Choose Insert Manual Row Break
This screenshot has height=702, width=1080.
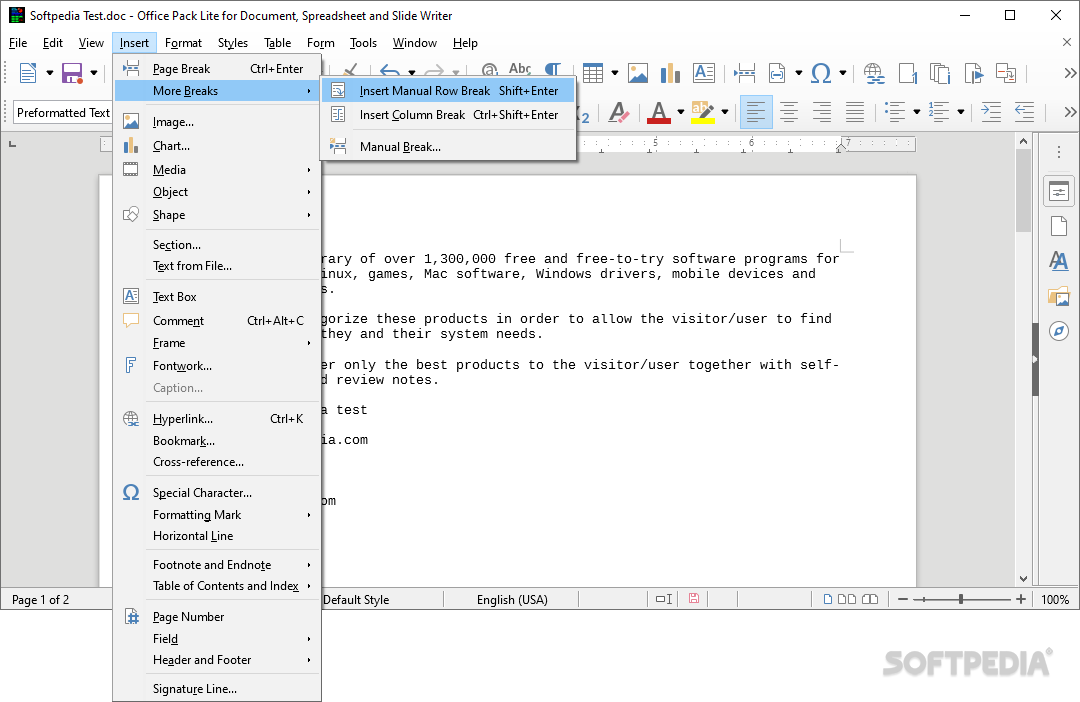coord(448,91)
